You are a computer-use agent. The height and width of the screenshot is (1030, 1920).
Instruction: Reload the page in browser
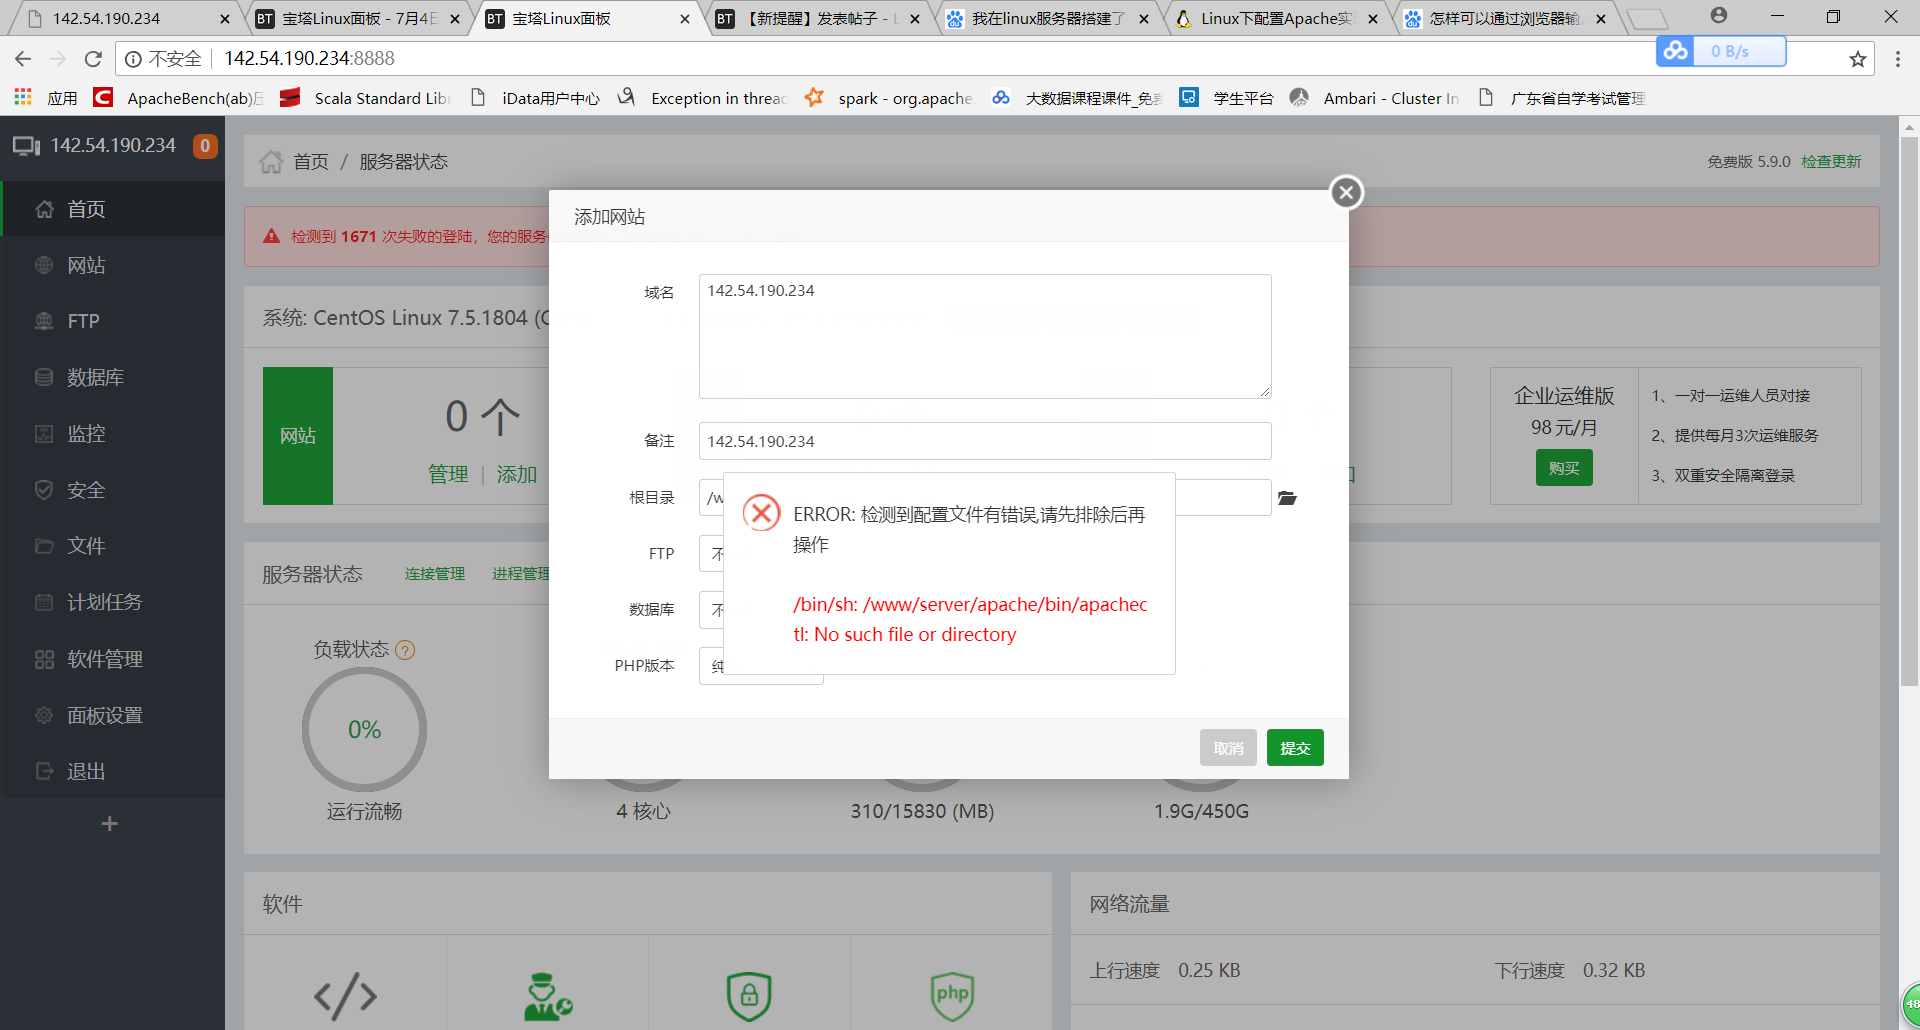pyautogui.click(x=93, y=59)
